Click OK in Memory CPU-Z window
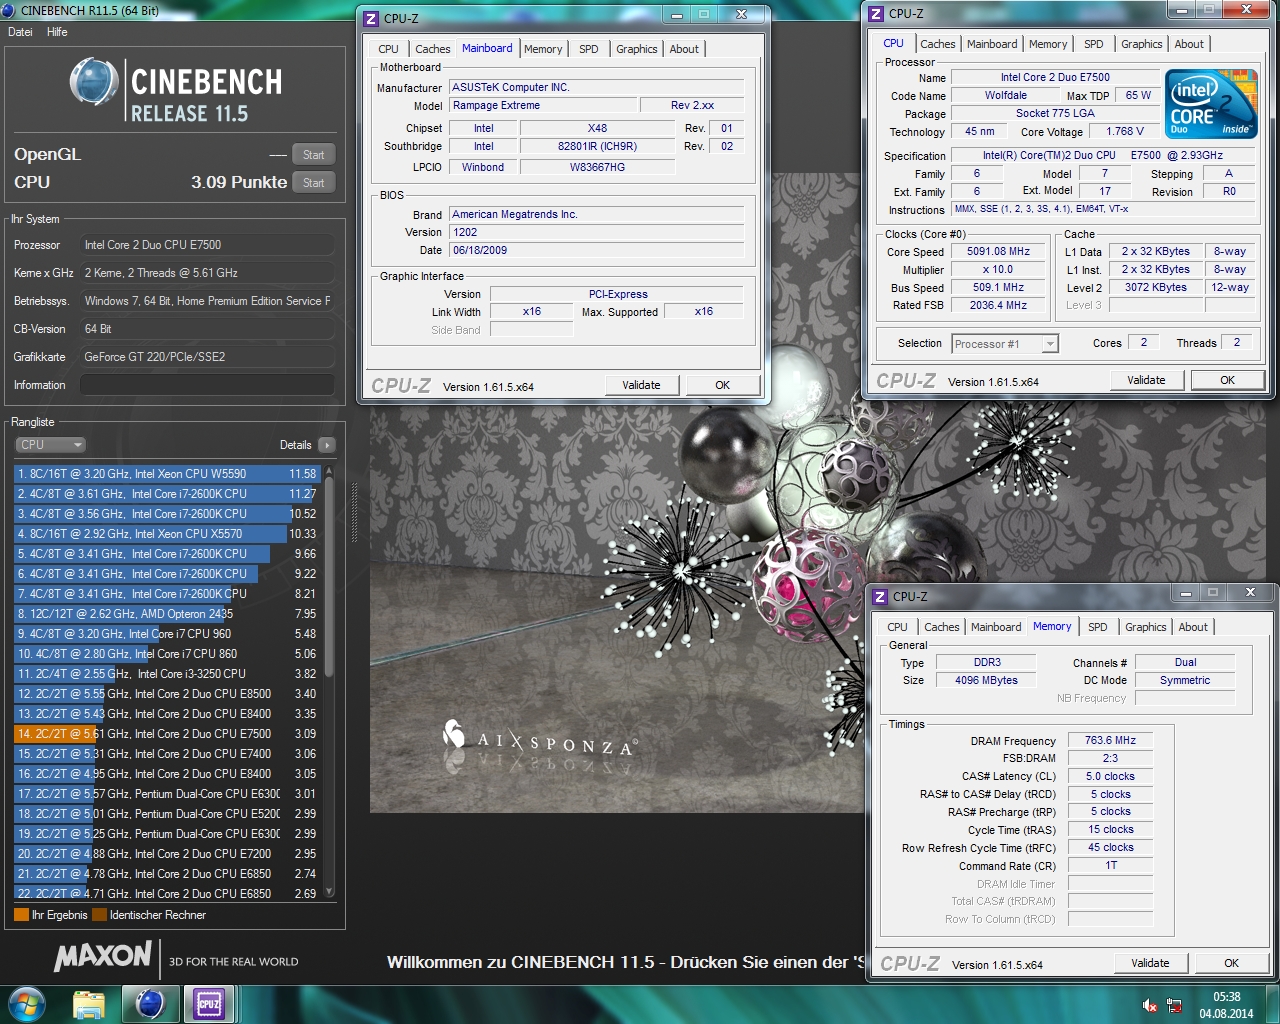Viewport: 1280px width, 1024px height. [x=1231, y=963]
